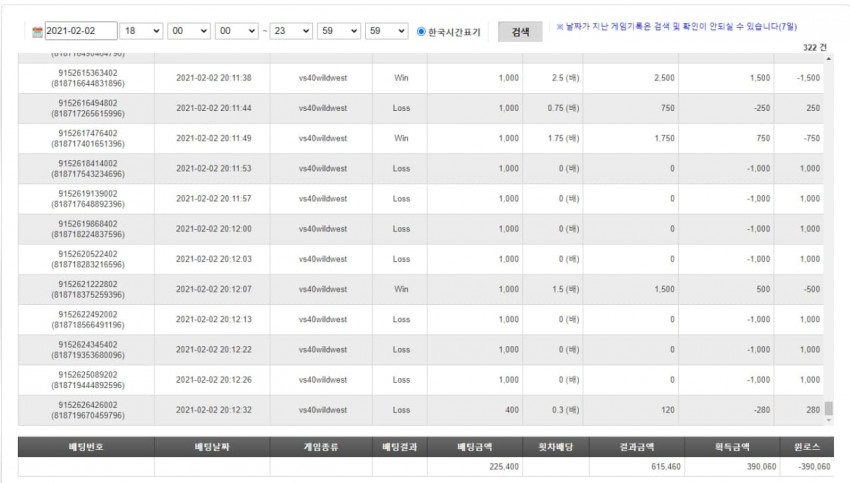Expand the end minute 59 dropdown
Viewport: 850px width, 483px height.
[x=338, y=31]
